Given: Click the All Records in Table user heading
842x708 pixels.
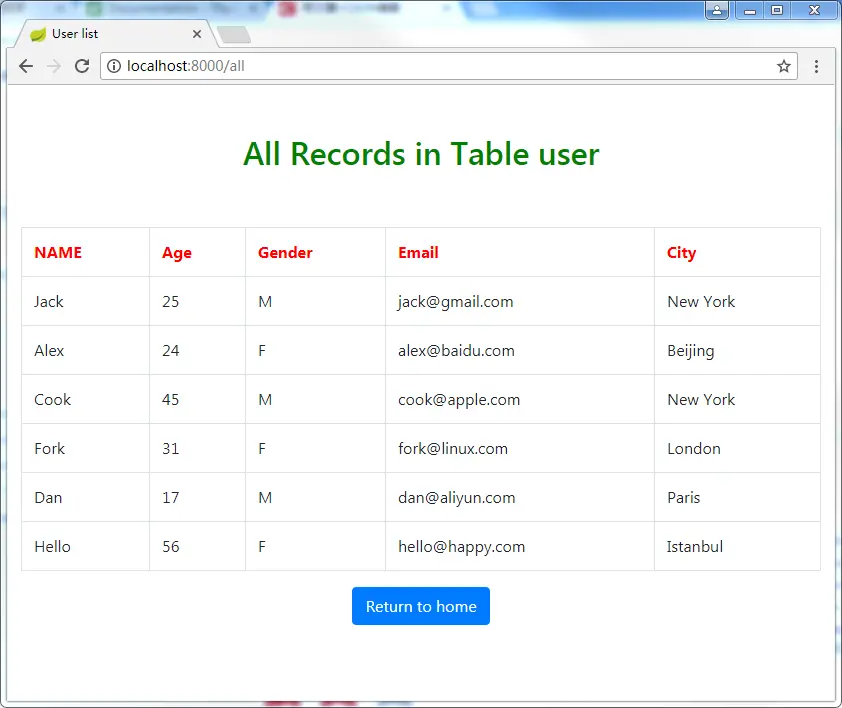Looking at the screenshot, I should tap(421, 154).
